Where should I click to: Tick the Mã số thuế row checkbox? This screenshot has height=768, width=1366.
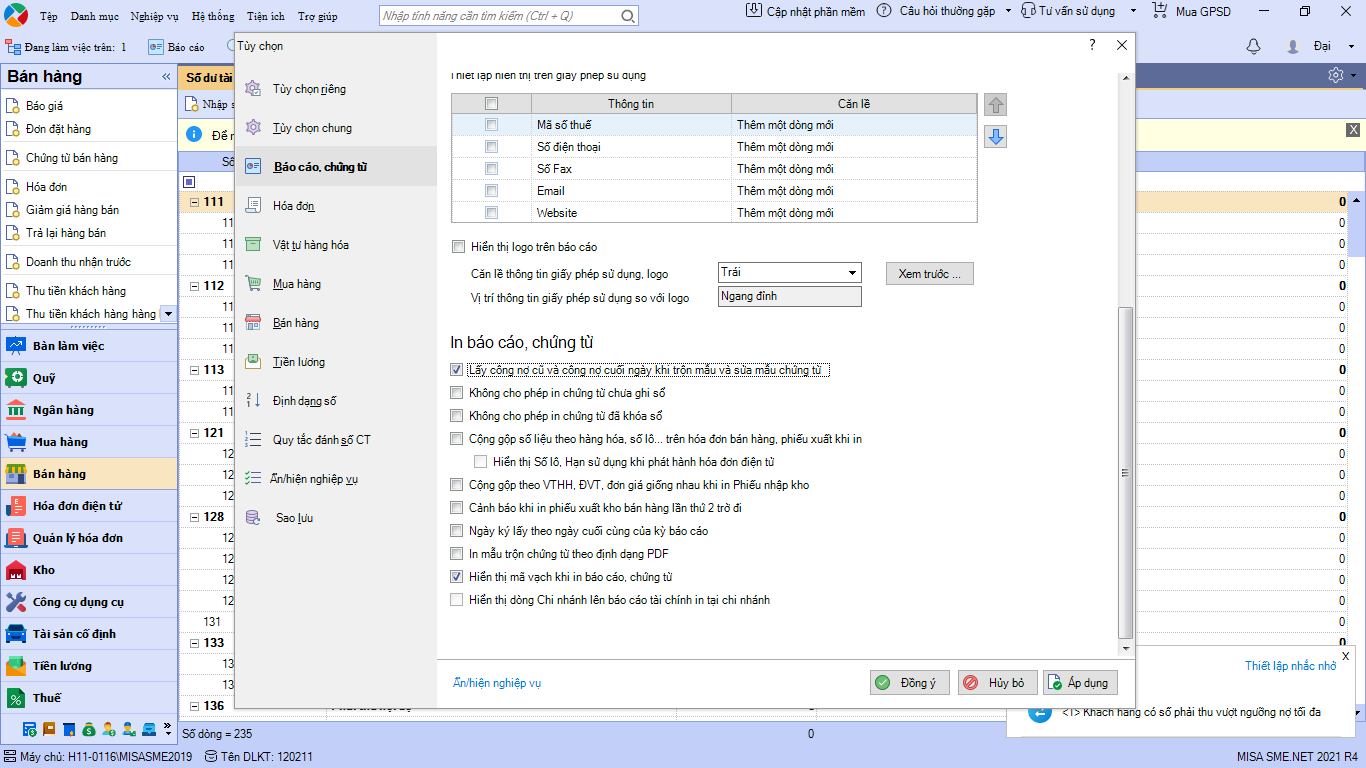(491, 125)
